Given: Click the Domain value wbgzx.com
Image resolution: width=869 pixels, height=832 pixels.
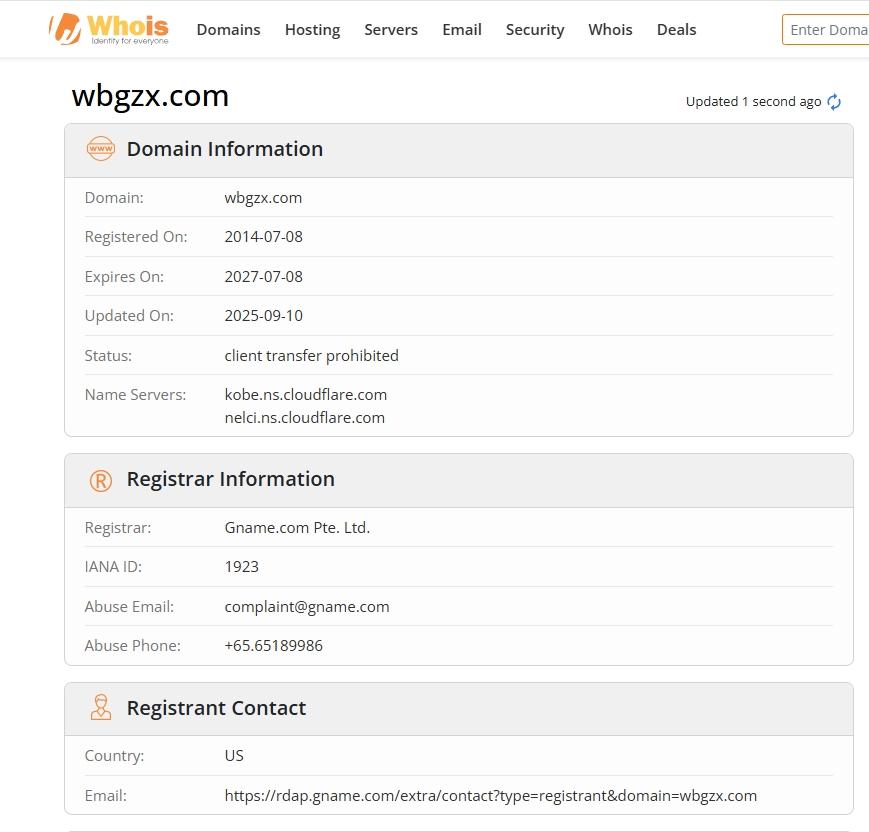Looking at the screenshot, I should pos(263,198).
